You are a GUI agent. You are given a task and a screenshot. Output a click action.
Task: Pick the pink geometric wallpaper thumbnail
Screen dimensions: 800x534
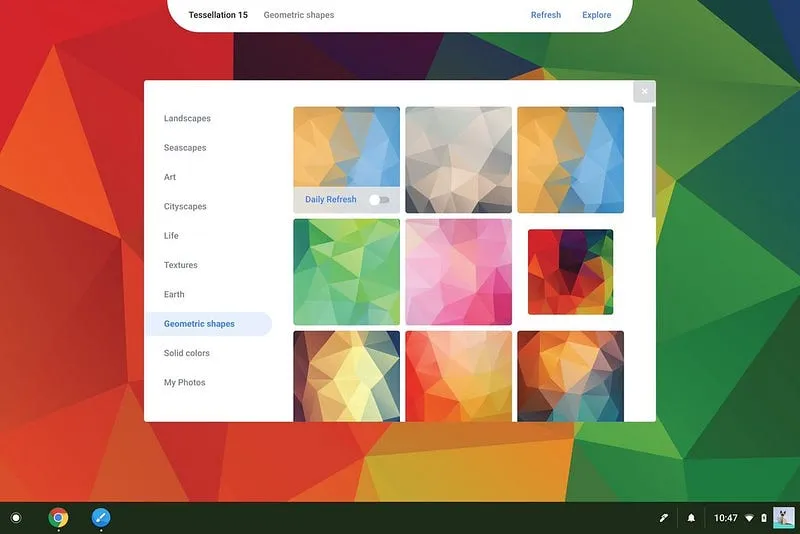[x=458, y=272]
